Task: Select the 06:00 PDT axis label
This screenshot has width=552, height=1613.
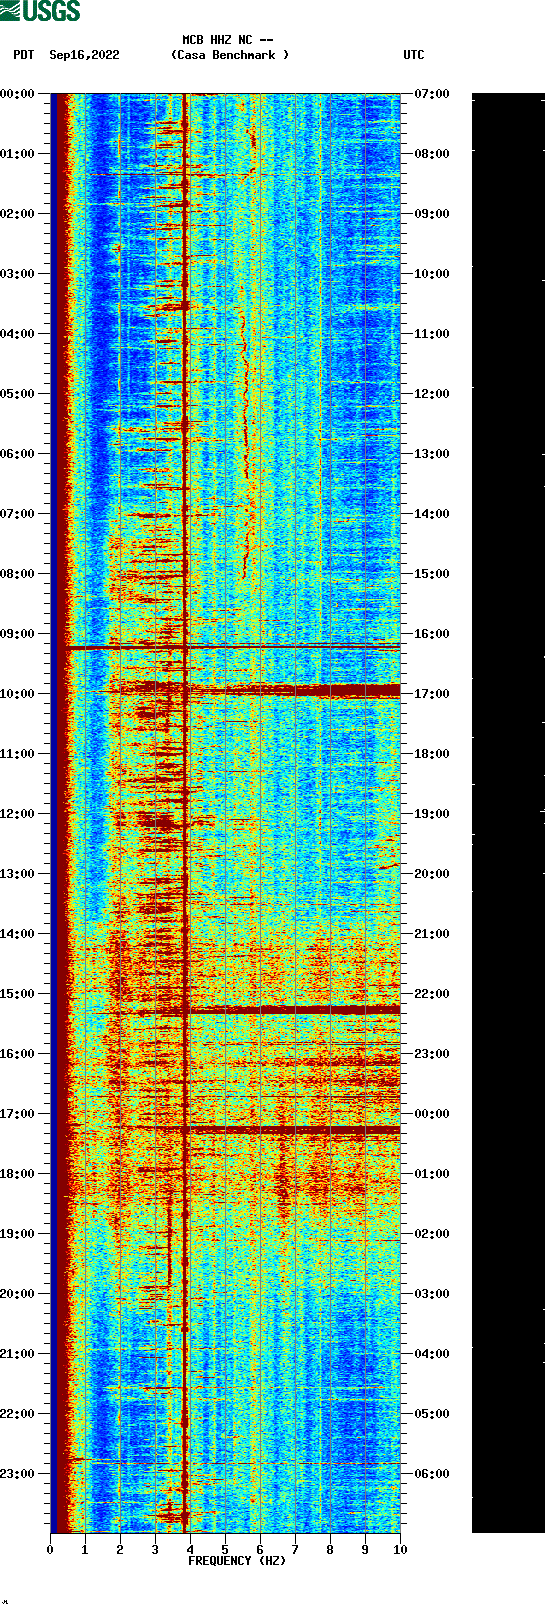Action: (x=17, y=454)
